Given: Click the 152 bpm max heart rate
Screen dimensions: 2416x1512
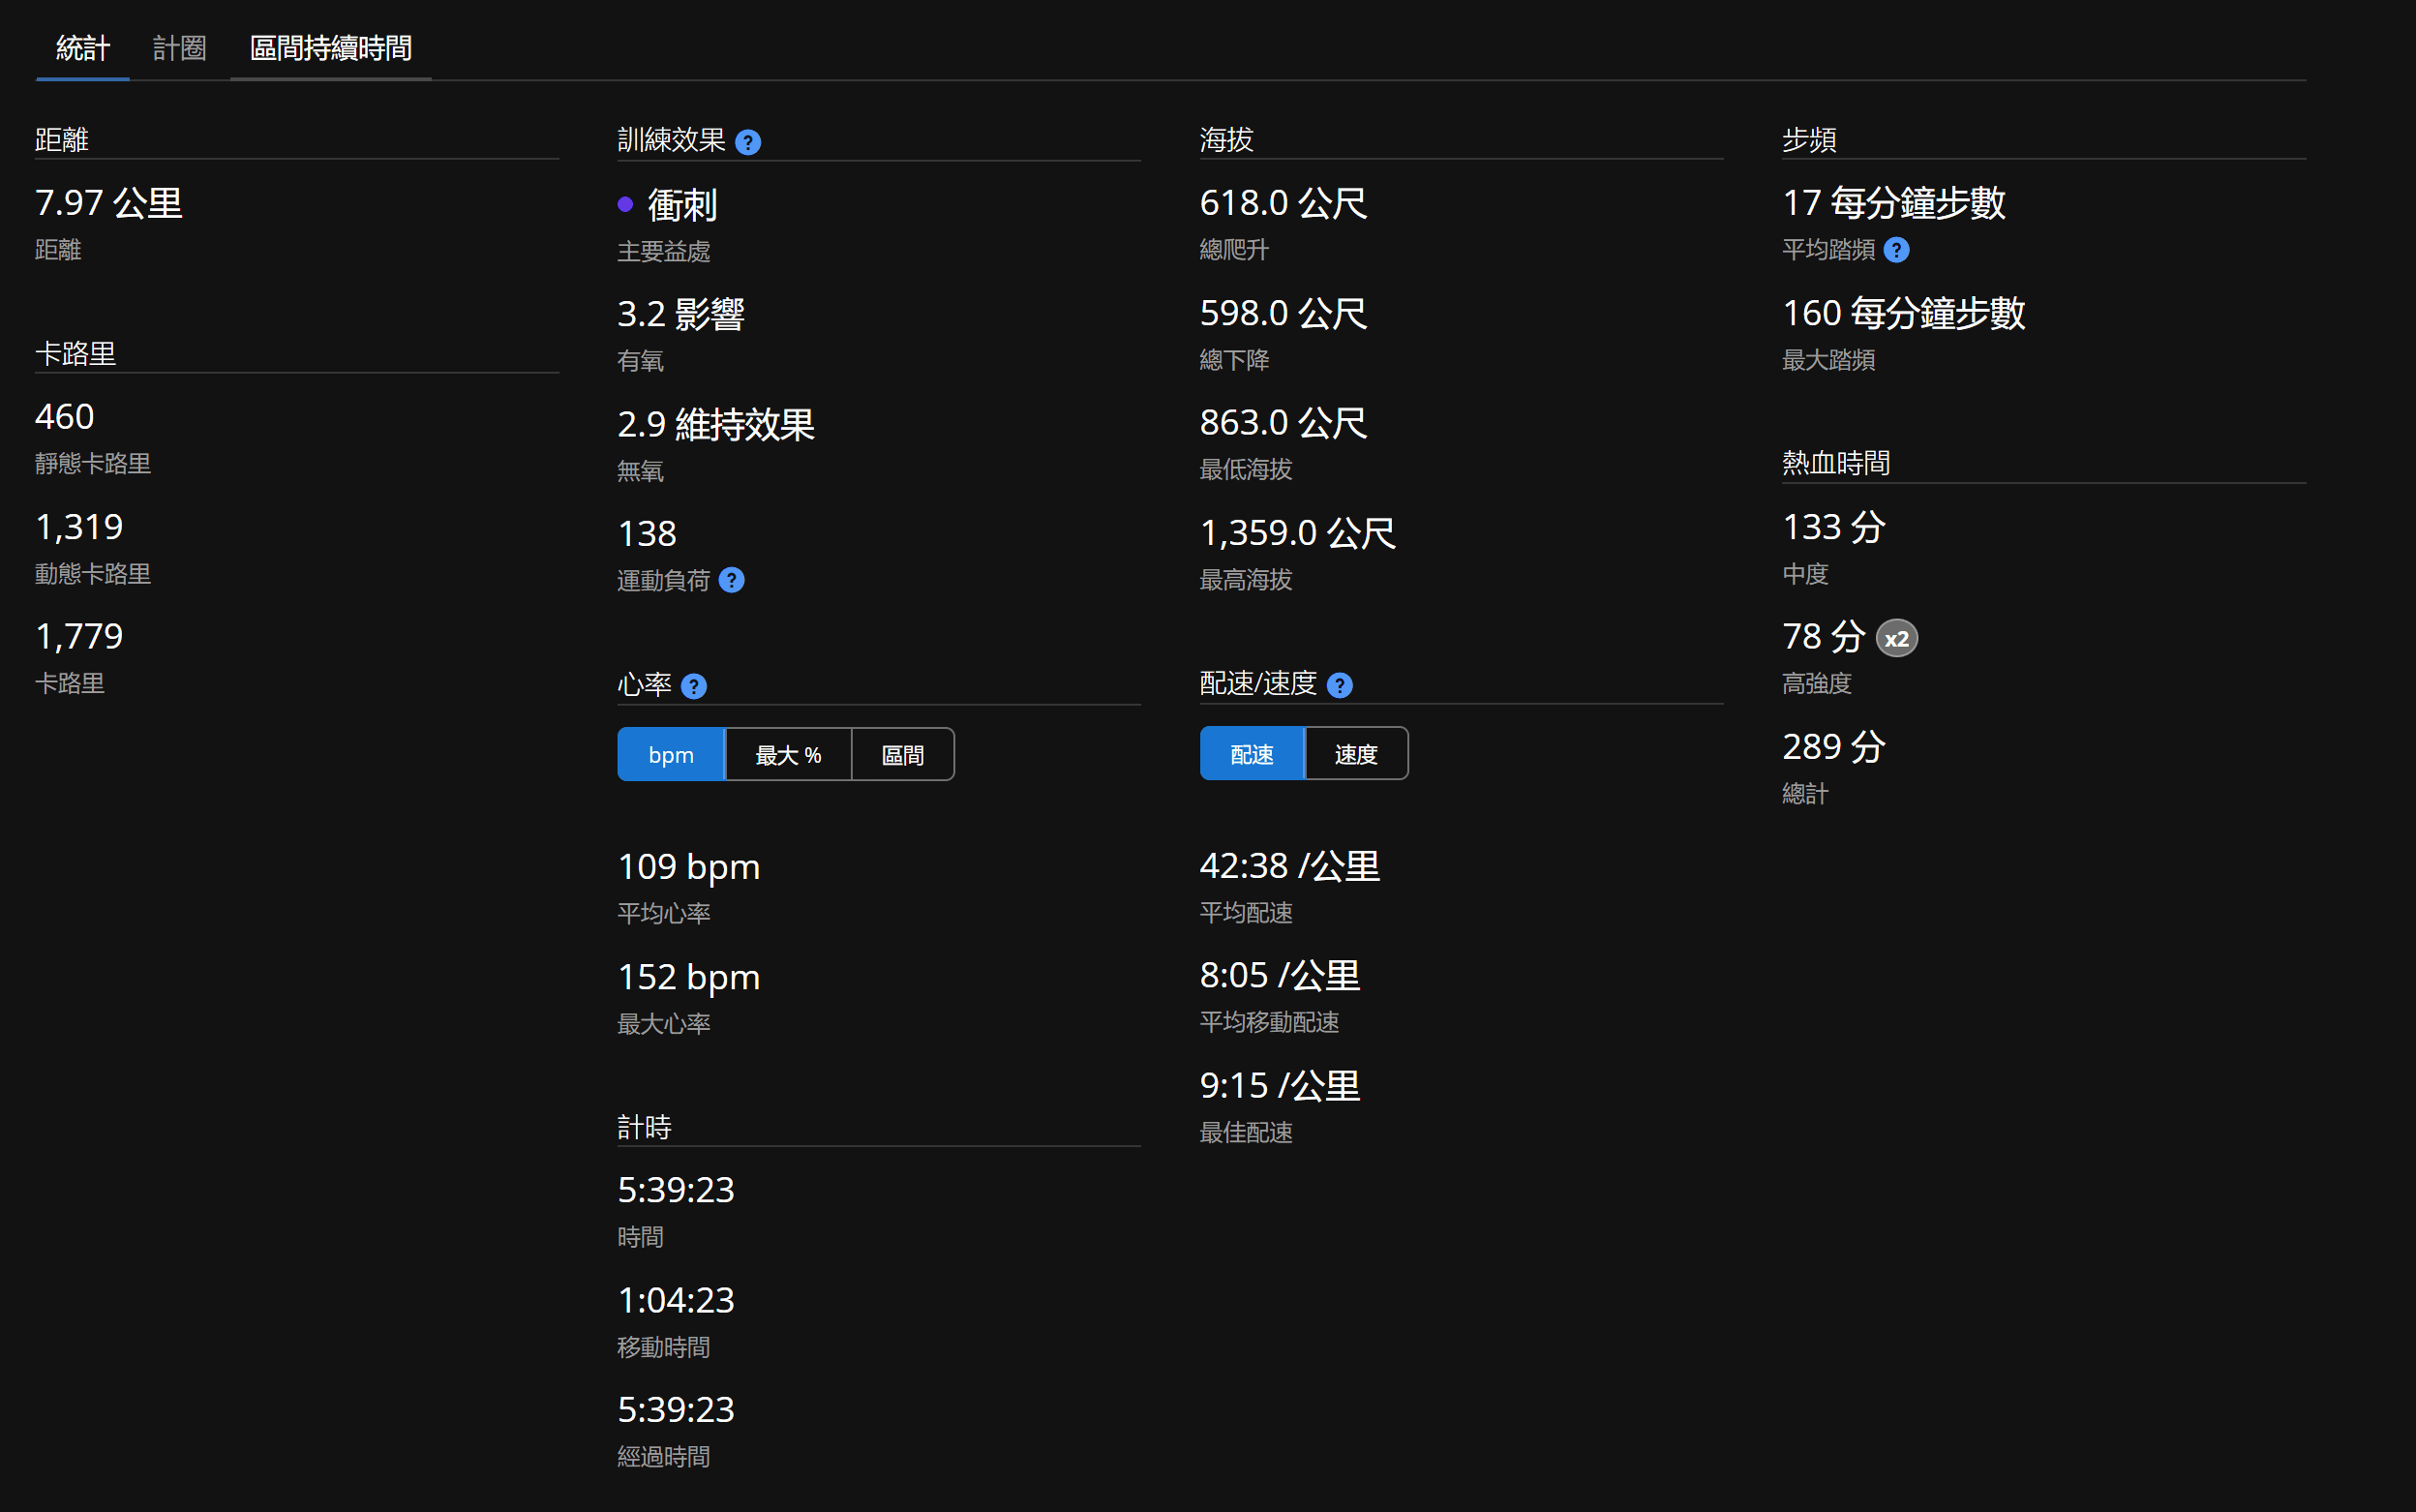Looking at the screenshot, I should [689, 977].
